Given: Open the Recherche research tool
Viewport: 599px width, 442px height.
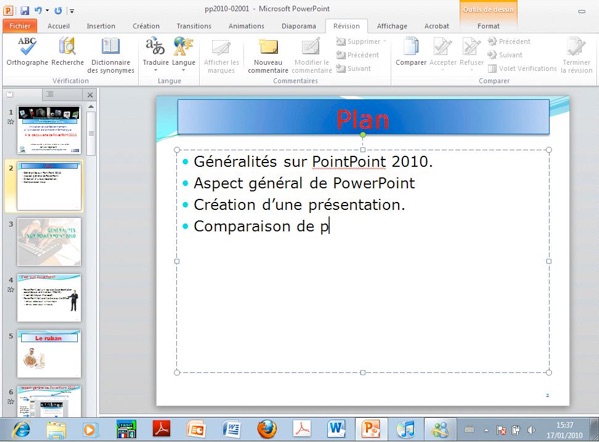Looking at the screenshot, I should 67,52.
